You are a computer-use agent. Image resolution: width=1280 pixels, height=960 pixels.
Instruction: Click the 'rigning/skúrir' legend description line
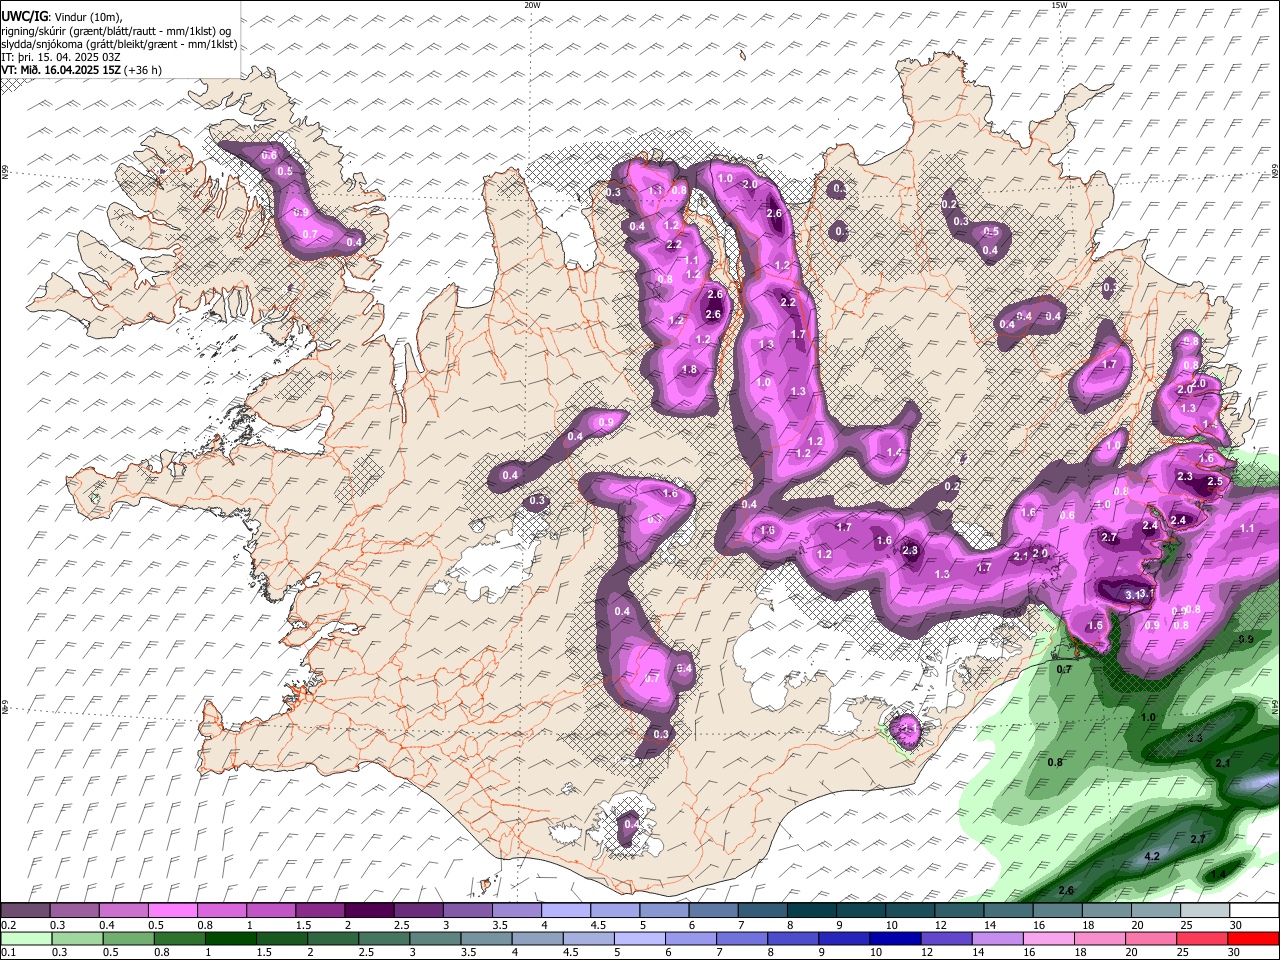pyautogui.click(x=116, y=30)
